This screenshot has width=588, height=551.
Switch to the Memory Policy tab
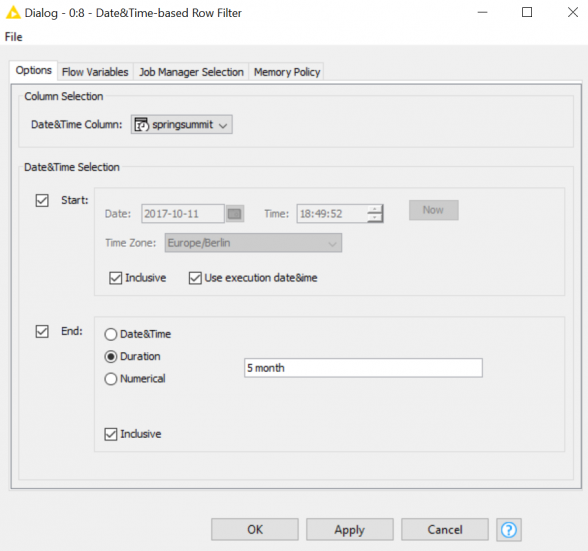click(x=287, y=72)
